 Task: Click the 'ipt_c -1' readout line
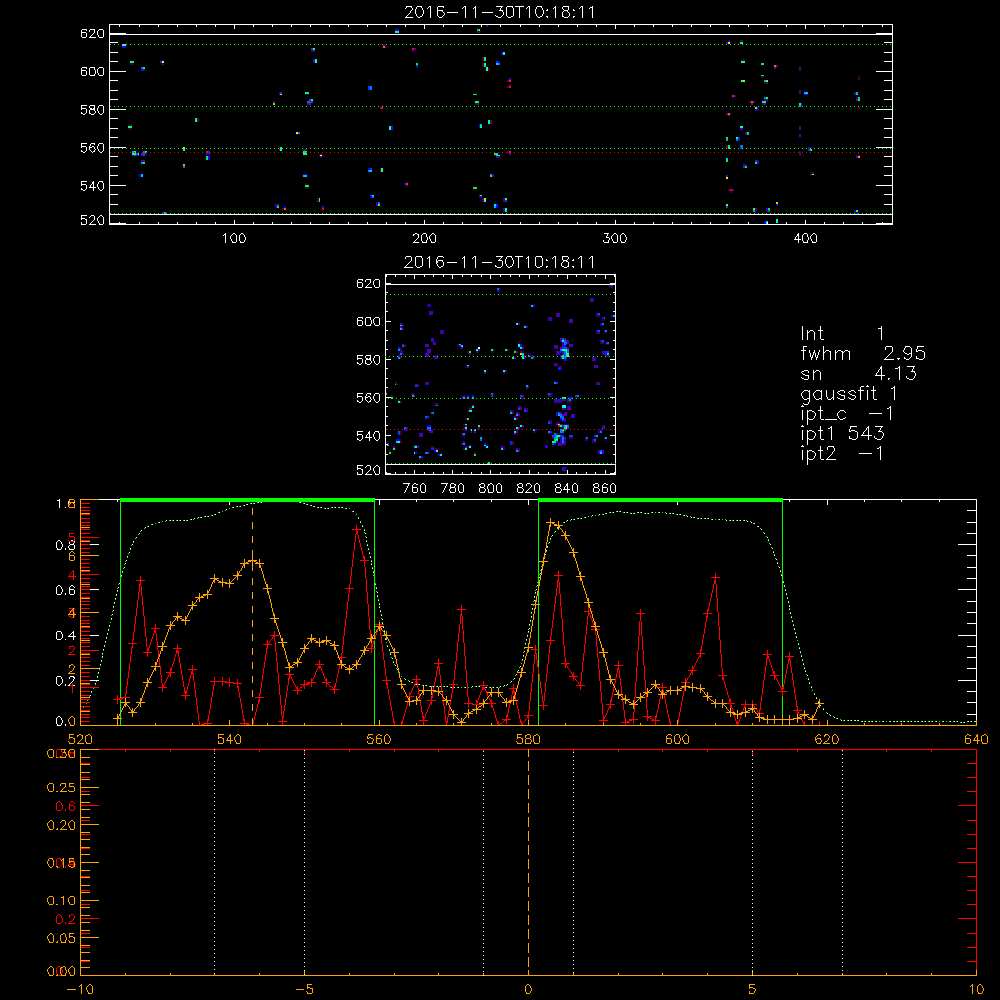(x=847, y=414)
